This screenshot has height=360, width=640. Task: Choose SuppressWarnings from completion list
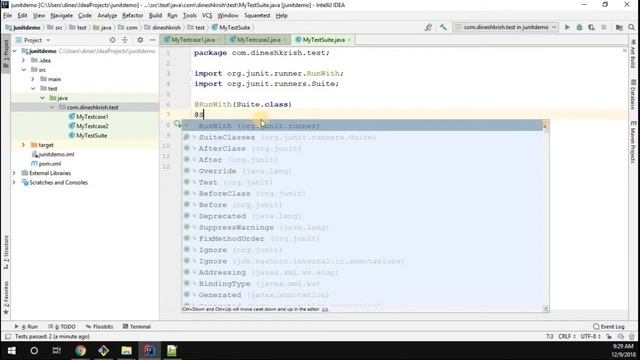pos(362,227)
